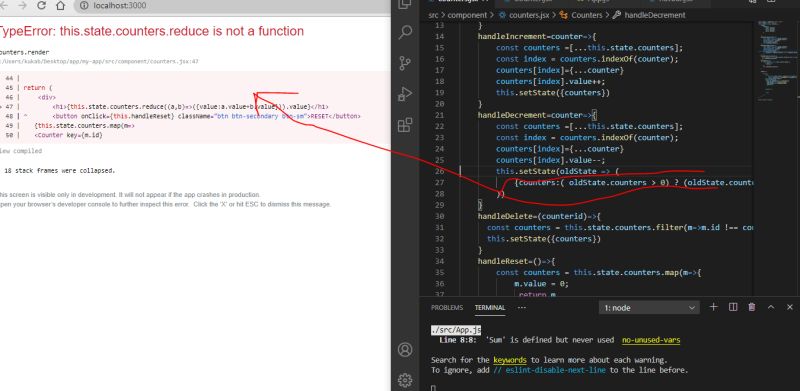Screen dimensions: 800x391
Task: Click the './src/App.js' path in the terminal
Action: point(456,330)
